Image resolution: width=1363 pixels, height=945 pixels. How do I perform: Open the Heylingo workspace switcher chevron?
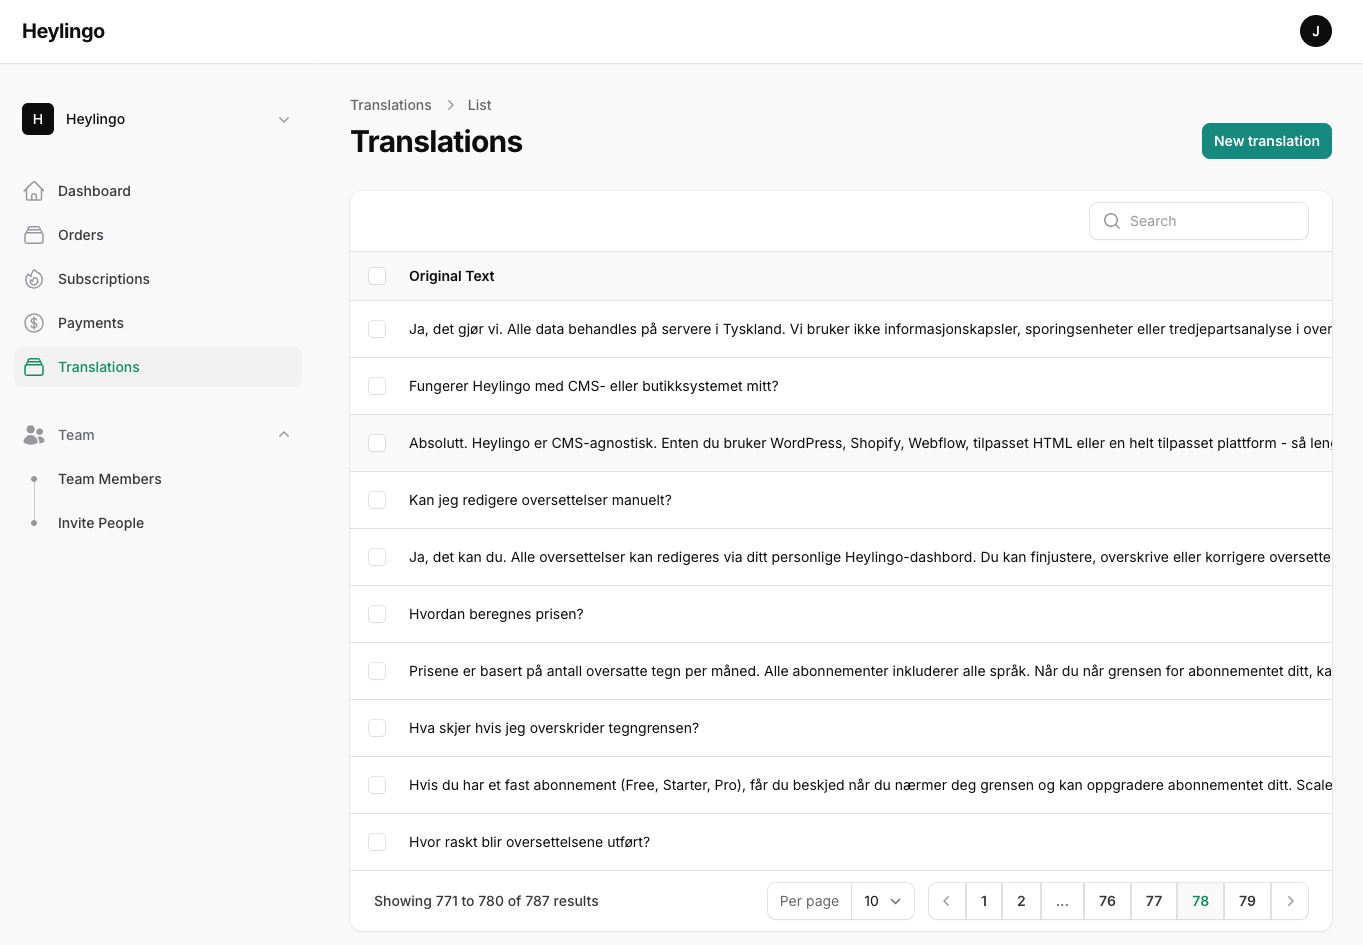284,119
